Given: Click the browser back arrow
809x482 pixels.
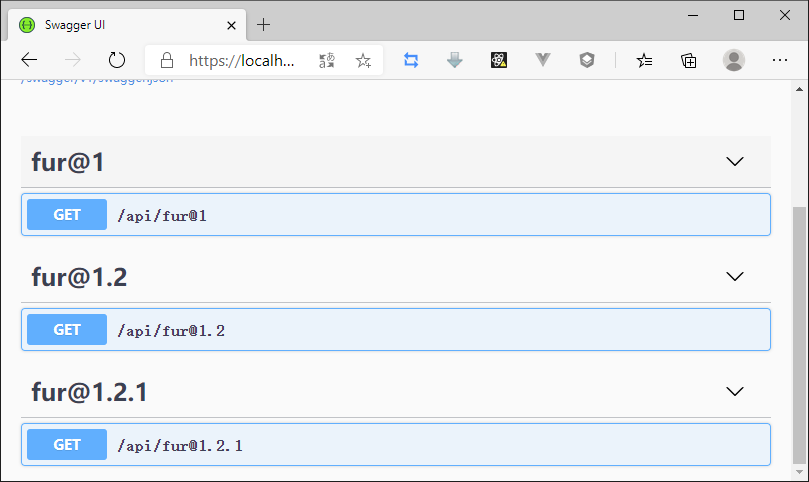Looking at the screenshot, I should [29, 60].
